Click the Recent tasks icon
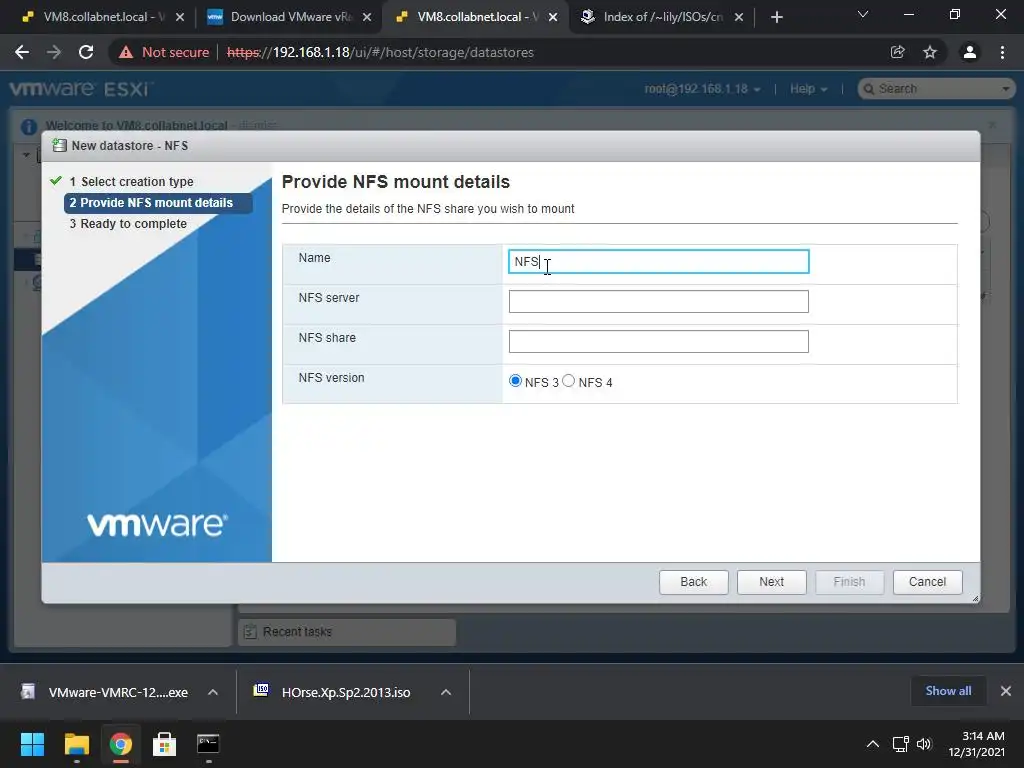1024x768 pixels. coord(250,632)
